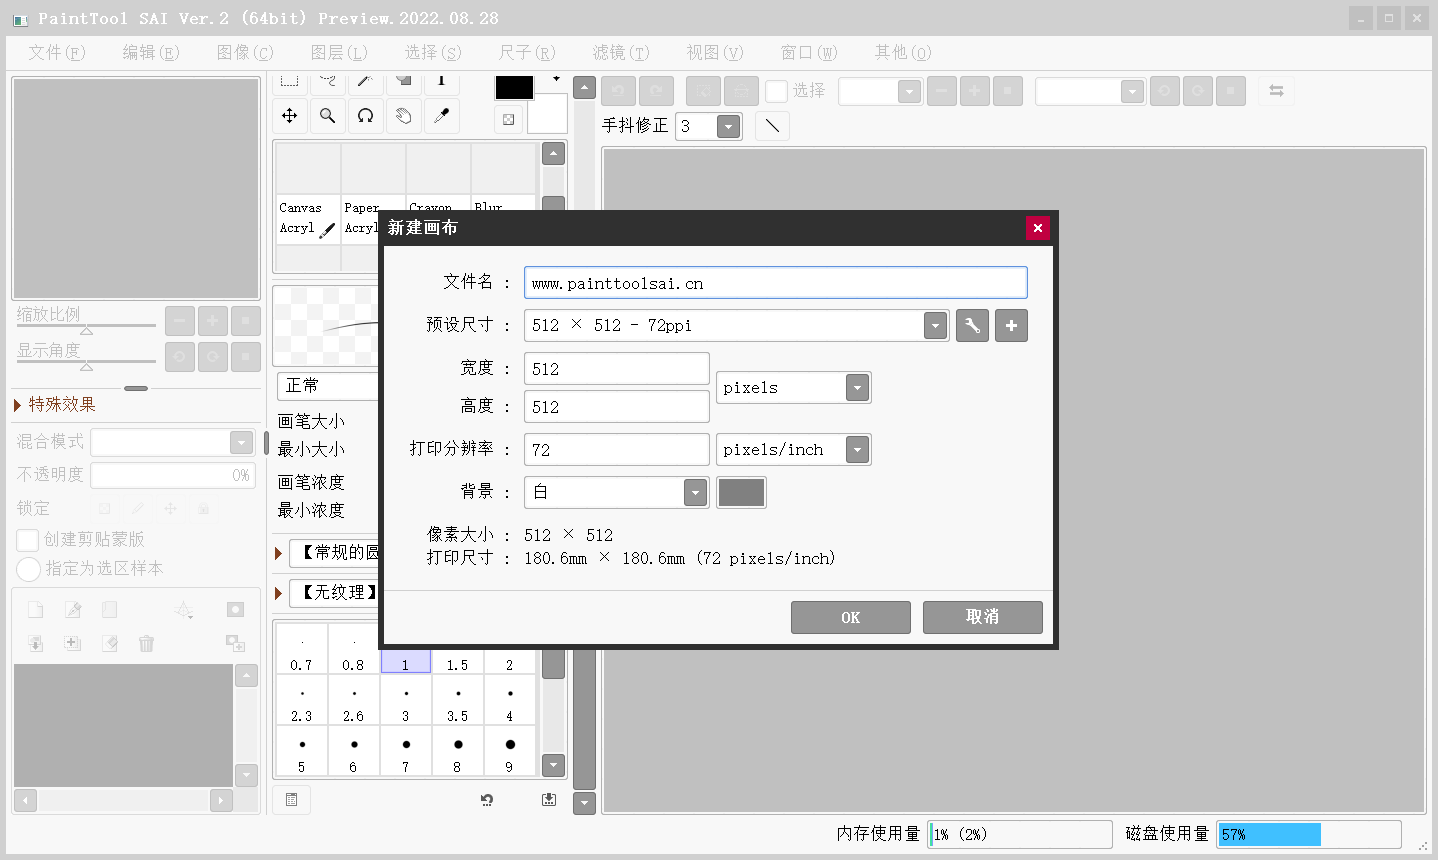Click the layer mask icon with circle
The image size is (1438, 860).
[235, 610]
